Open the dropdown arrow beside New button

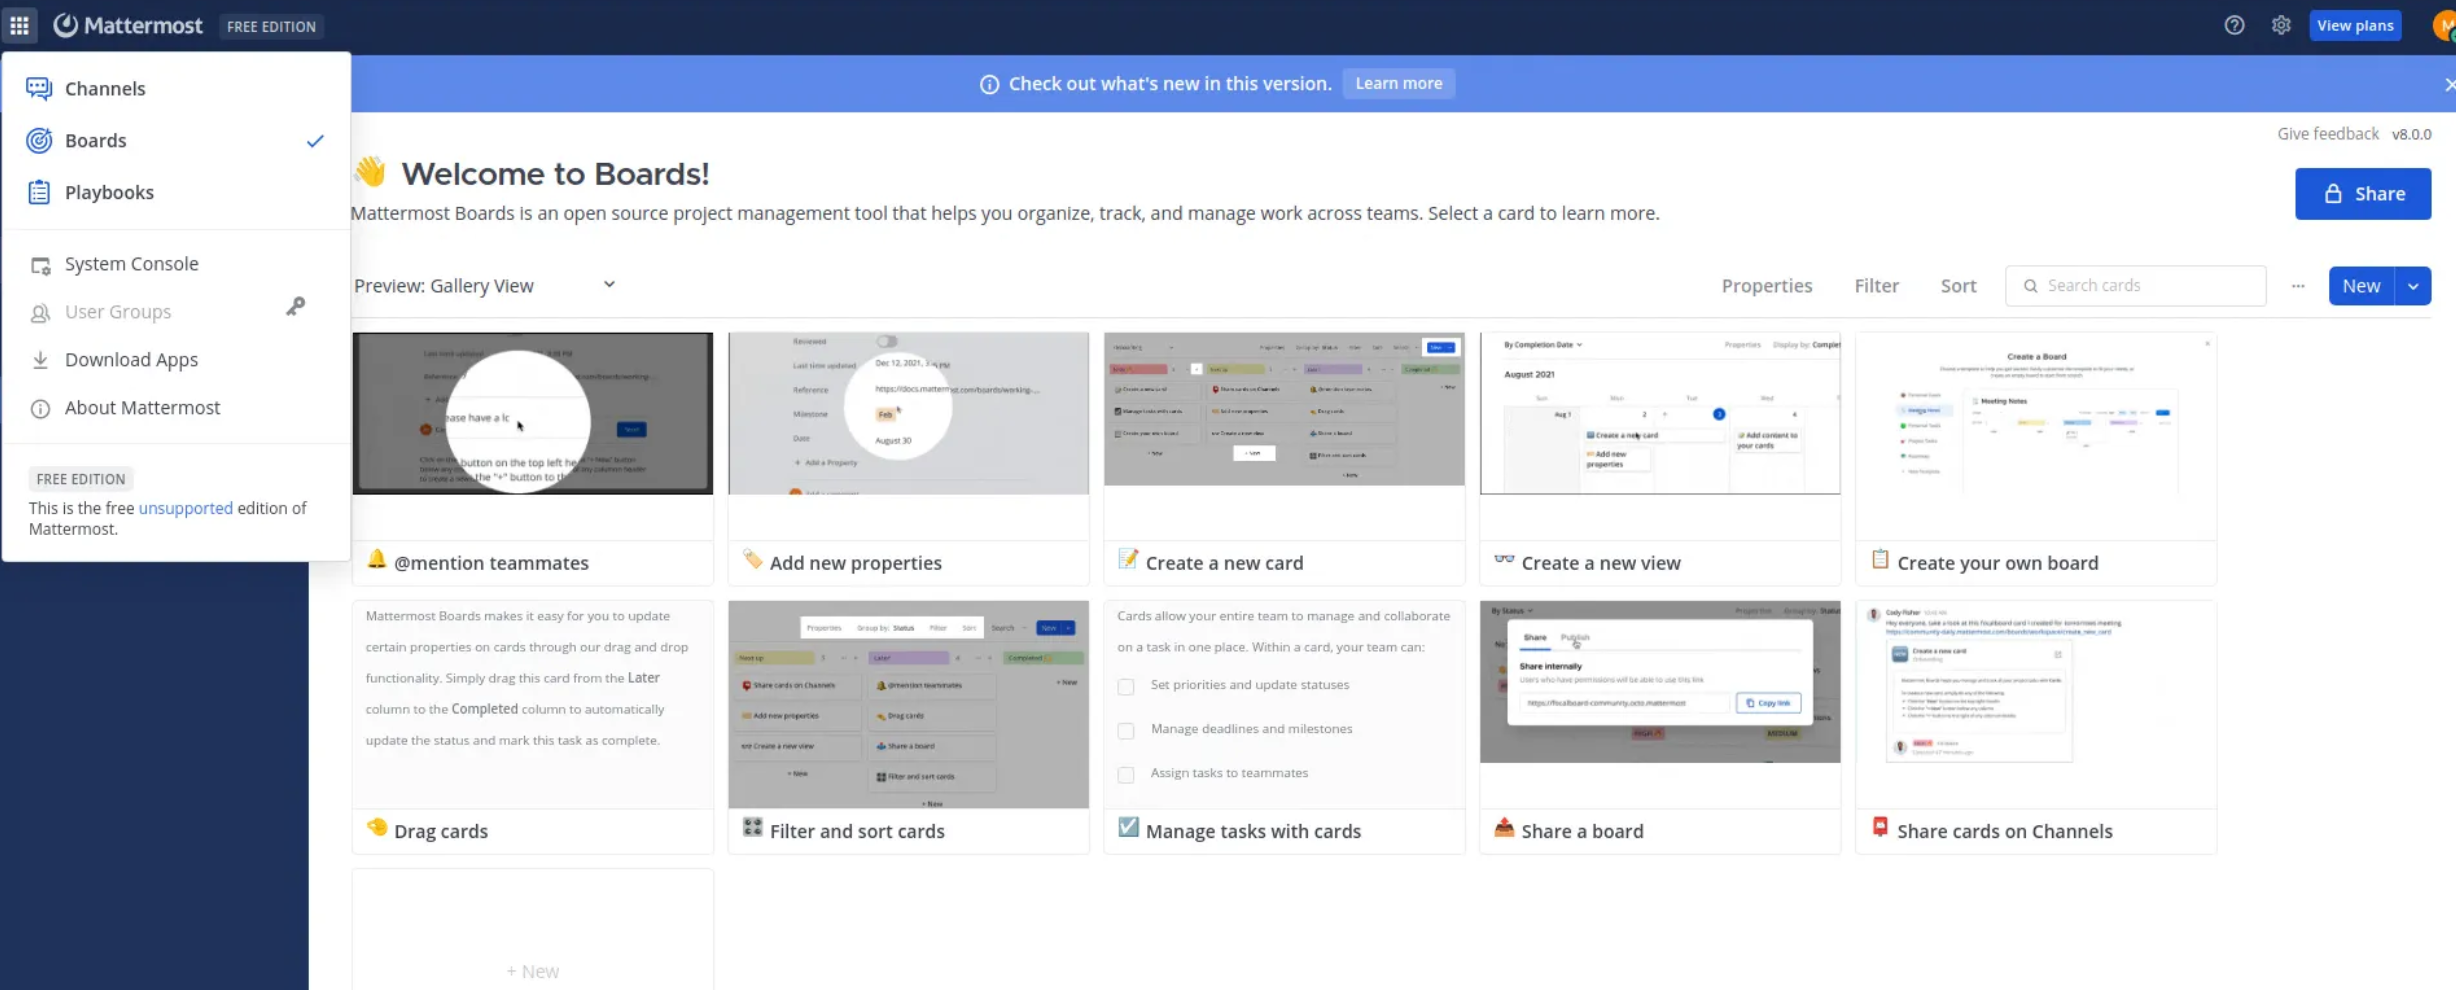[2413, 286]
